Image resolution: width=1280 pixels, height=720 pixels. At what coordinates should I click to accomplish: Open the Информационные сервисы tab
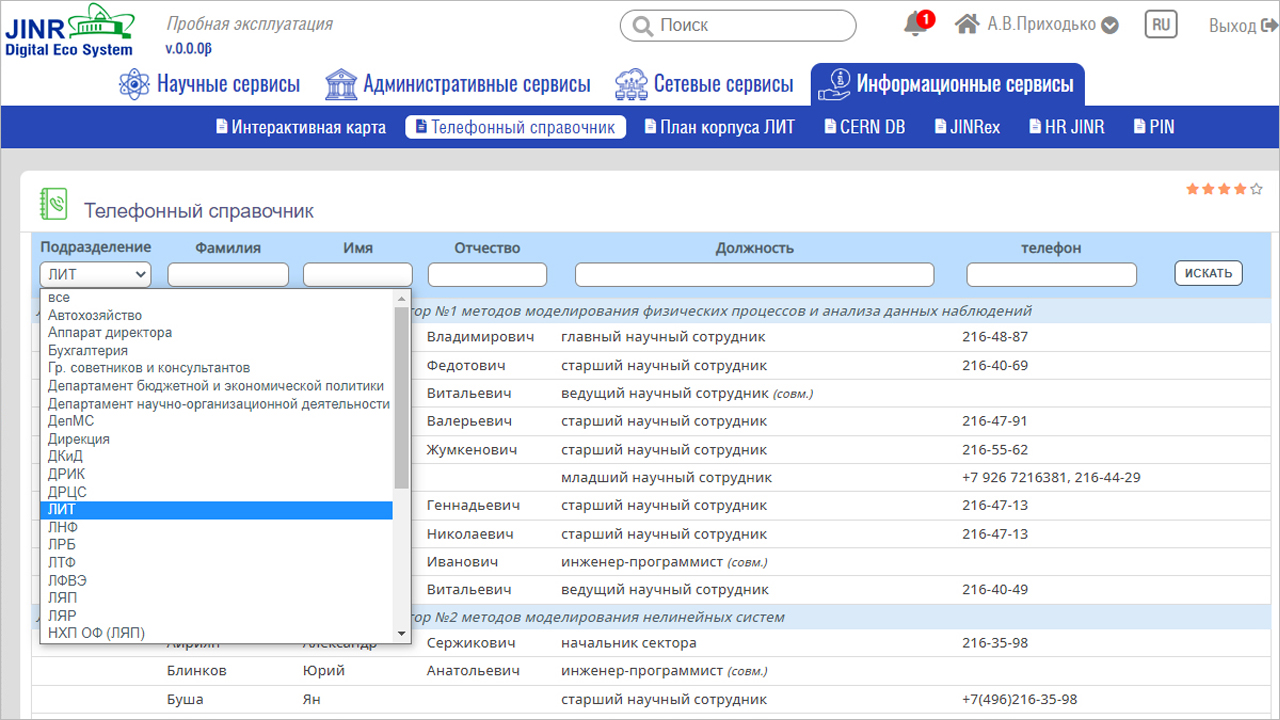[x=948, y=84]
